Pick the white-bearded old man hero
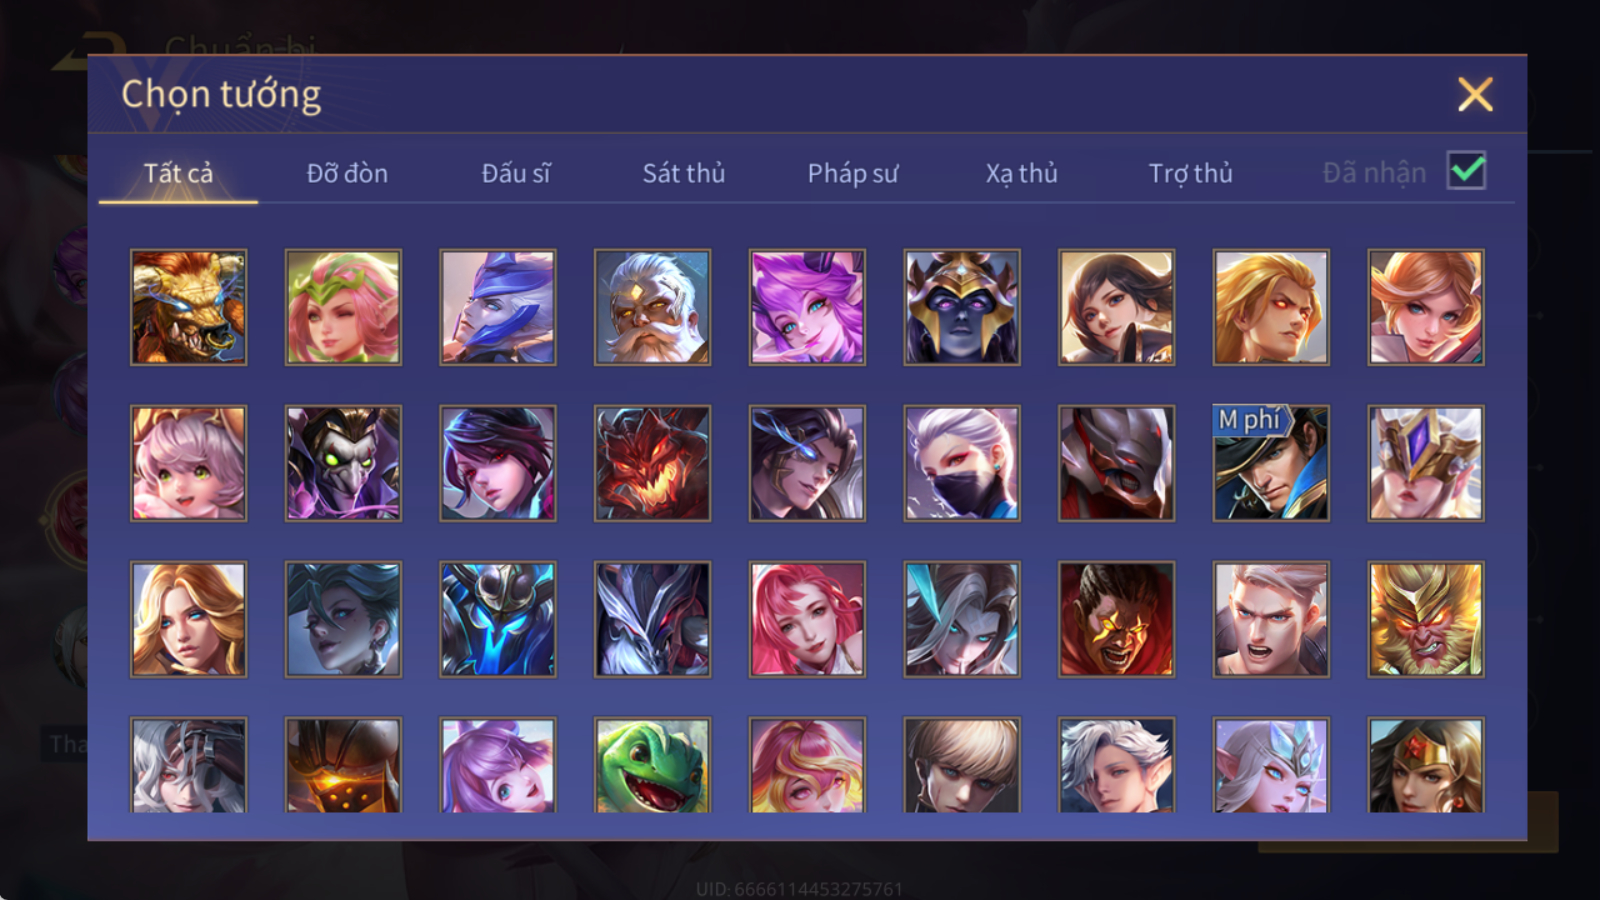1600x900 pixels. (652, 307)
